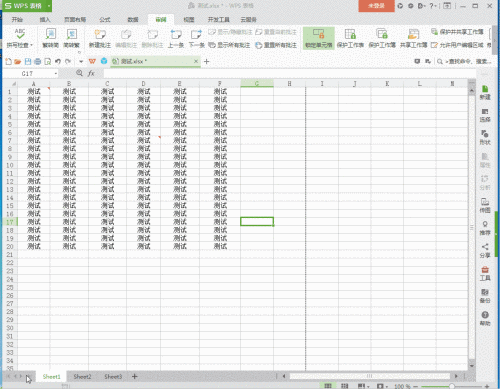Create a new blank document from quick toolbar

tap(8, 61)
